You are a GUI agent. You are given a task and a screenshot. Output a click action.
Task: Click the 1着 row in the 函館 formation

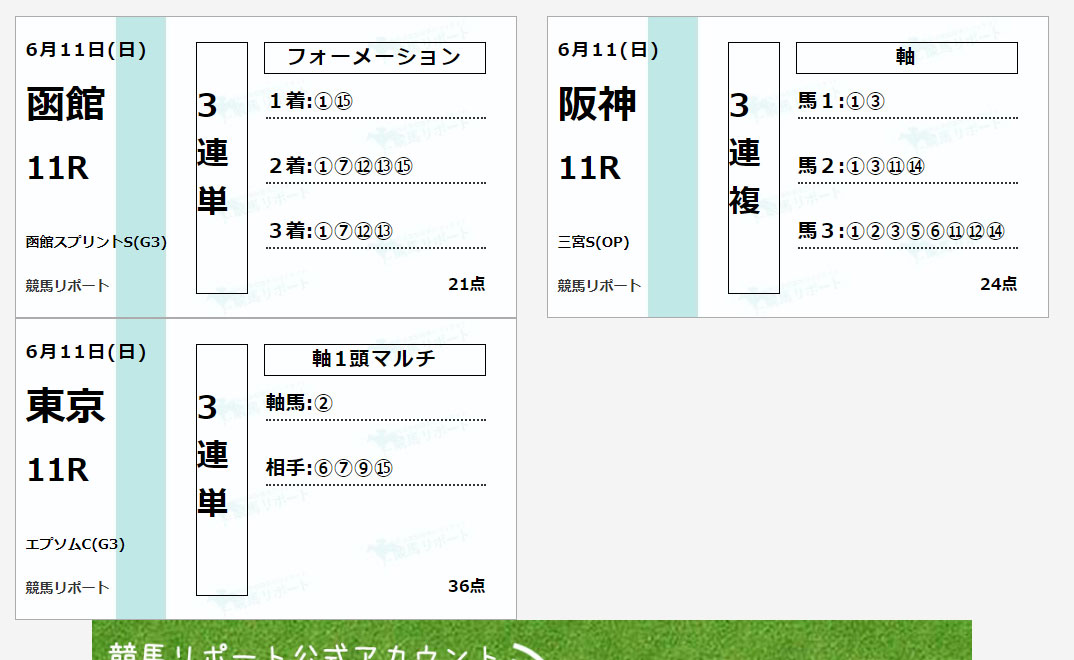pyautogui.click(x=375, y=101)
